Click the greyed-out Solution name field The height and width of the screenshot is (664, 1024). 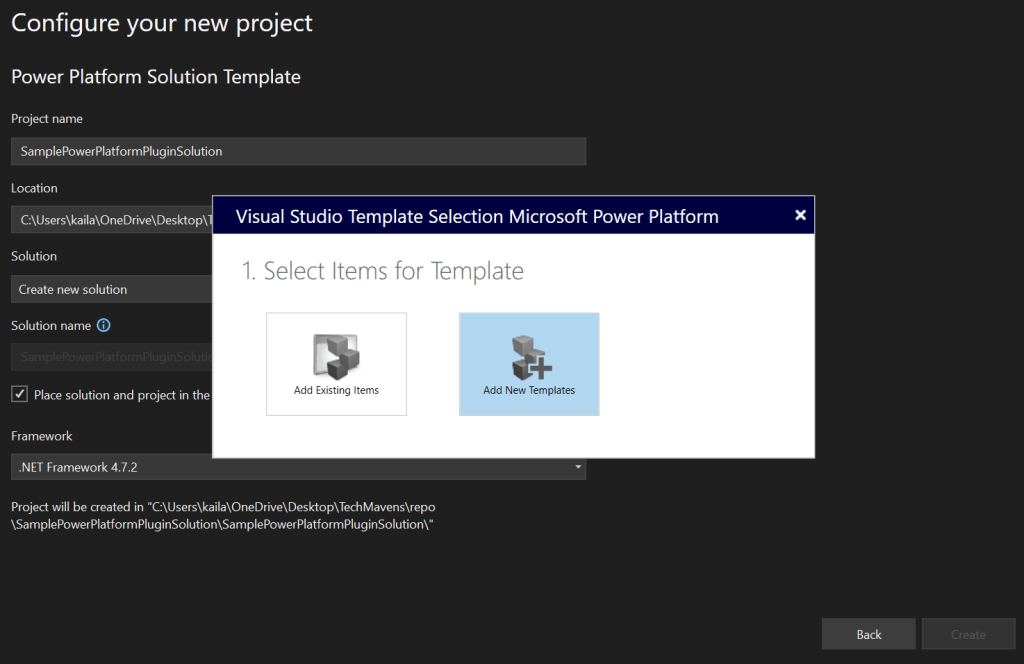112,357
